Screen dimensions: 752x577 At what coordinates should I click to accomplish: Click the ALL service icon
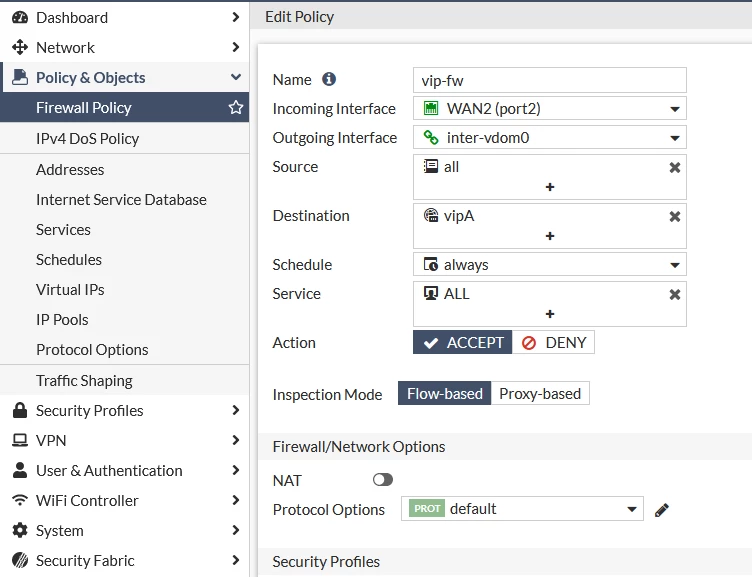point(431,293)
